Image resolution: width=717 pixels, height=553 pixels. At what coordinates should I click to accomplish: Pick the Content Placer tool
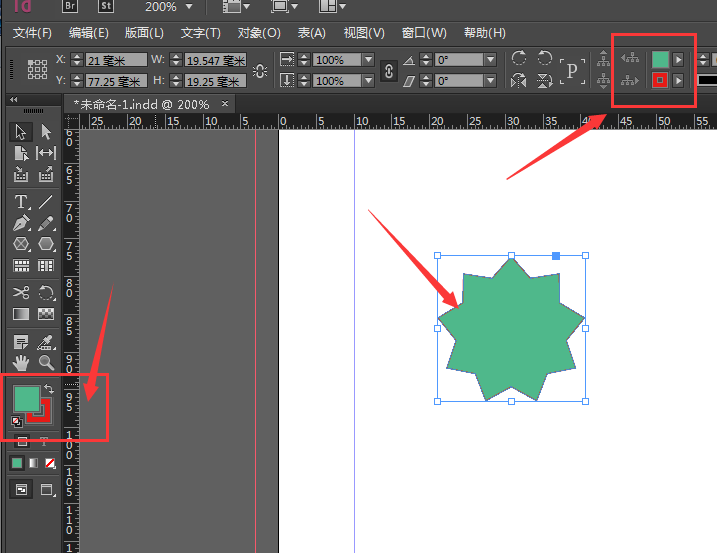[46, 174]
